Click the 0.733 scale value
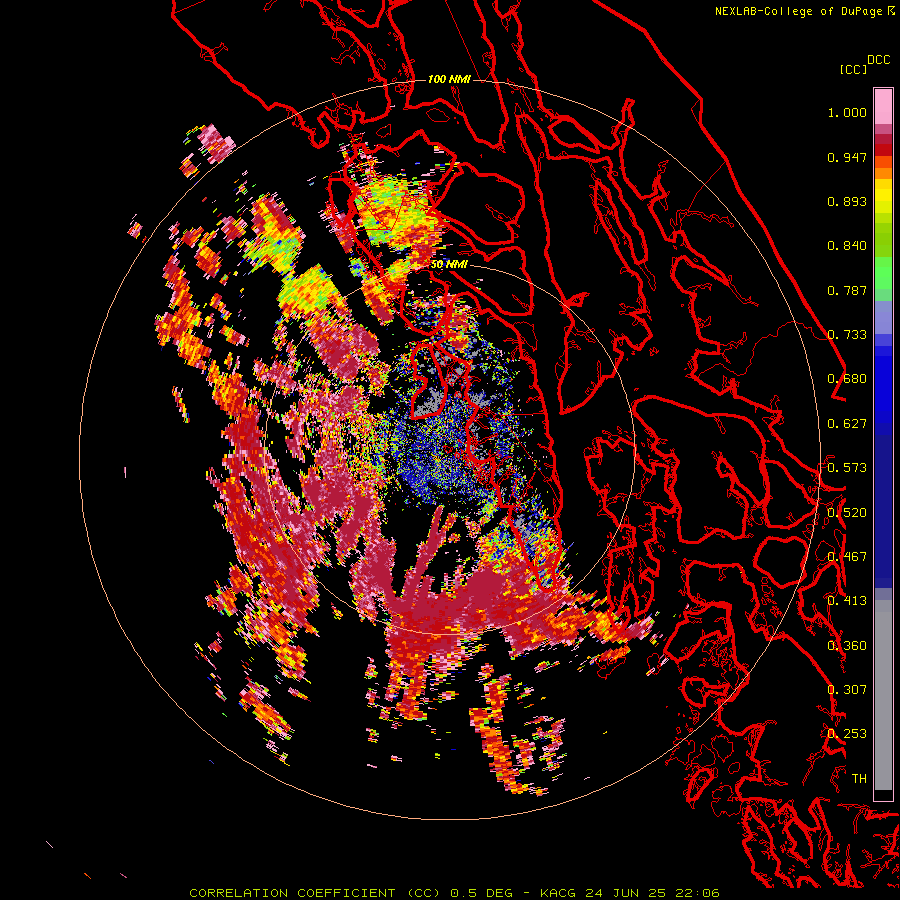Screen dimensions: 900x900 [847, 335]
